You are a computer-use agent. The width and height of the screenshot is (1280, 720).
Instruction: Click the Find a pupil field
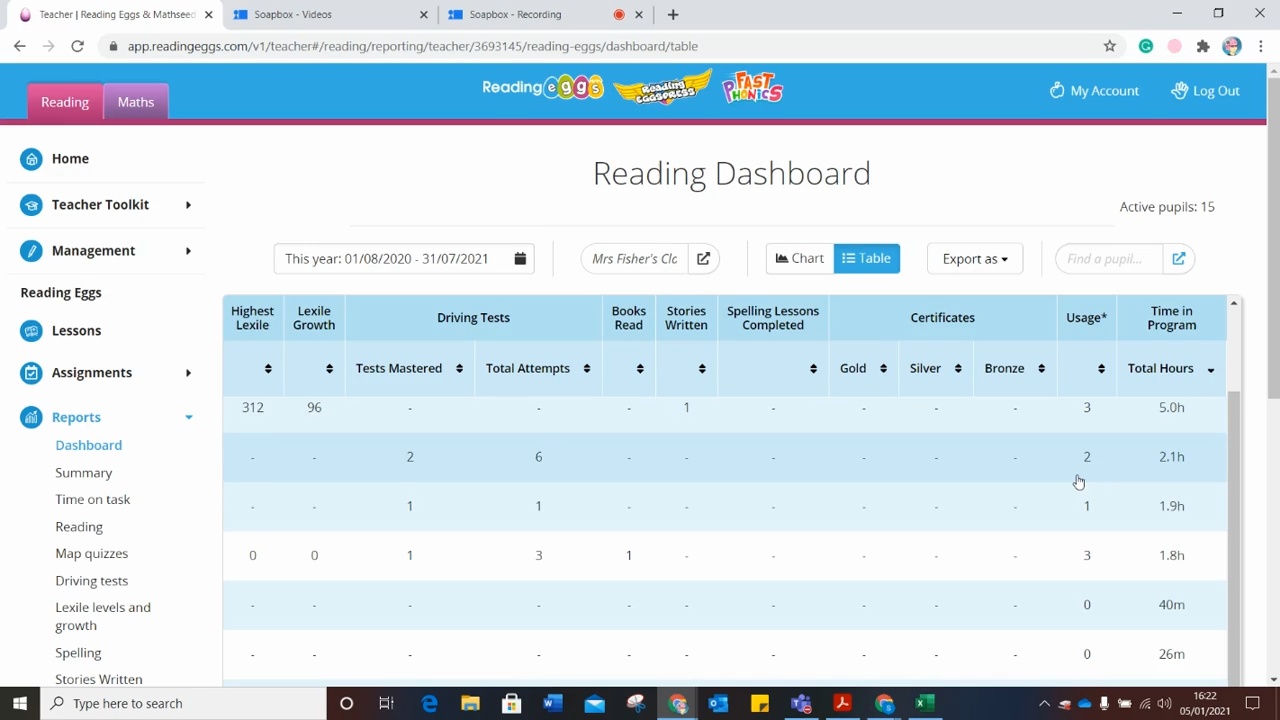[1109, 259]
